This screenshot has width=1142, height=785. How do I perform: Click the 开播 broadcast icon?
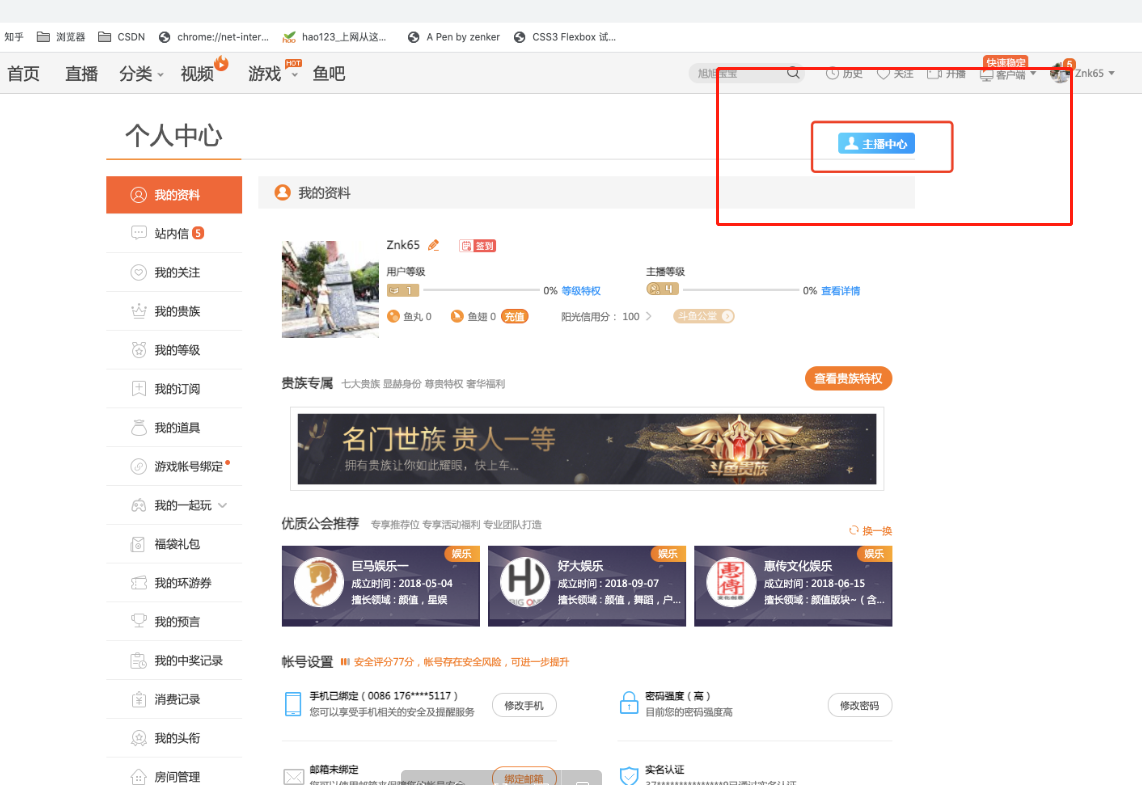pyautogui.click(x=934, y=74)
